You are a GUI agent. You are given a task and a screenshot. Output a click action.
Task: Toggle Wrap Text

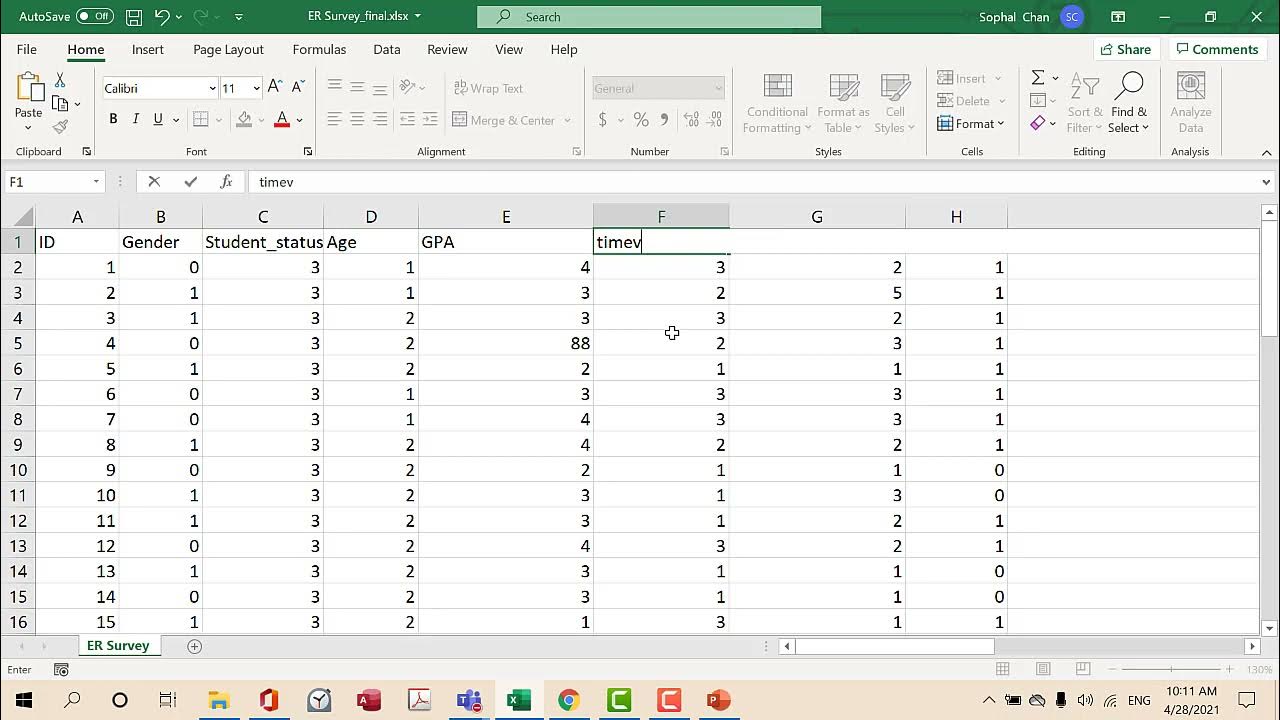click(489, 88)
